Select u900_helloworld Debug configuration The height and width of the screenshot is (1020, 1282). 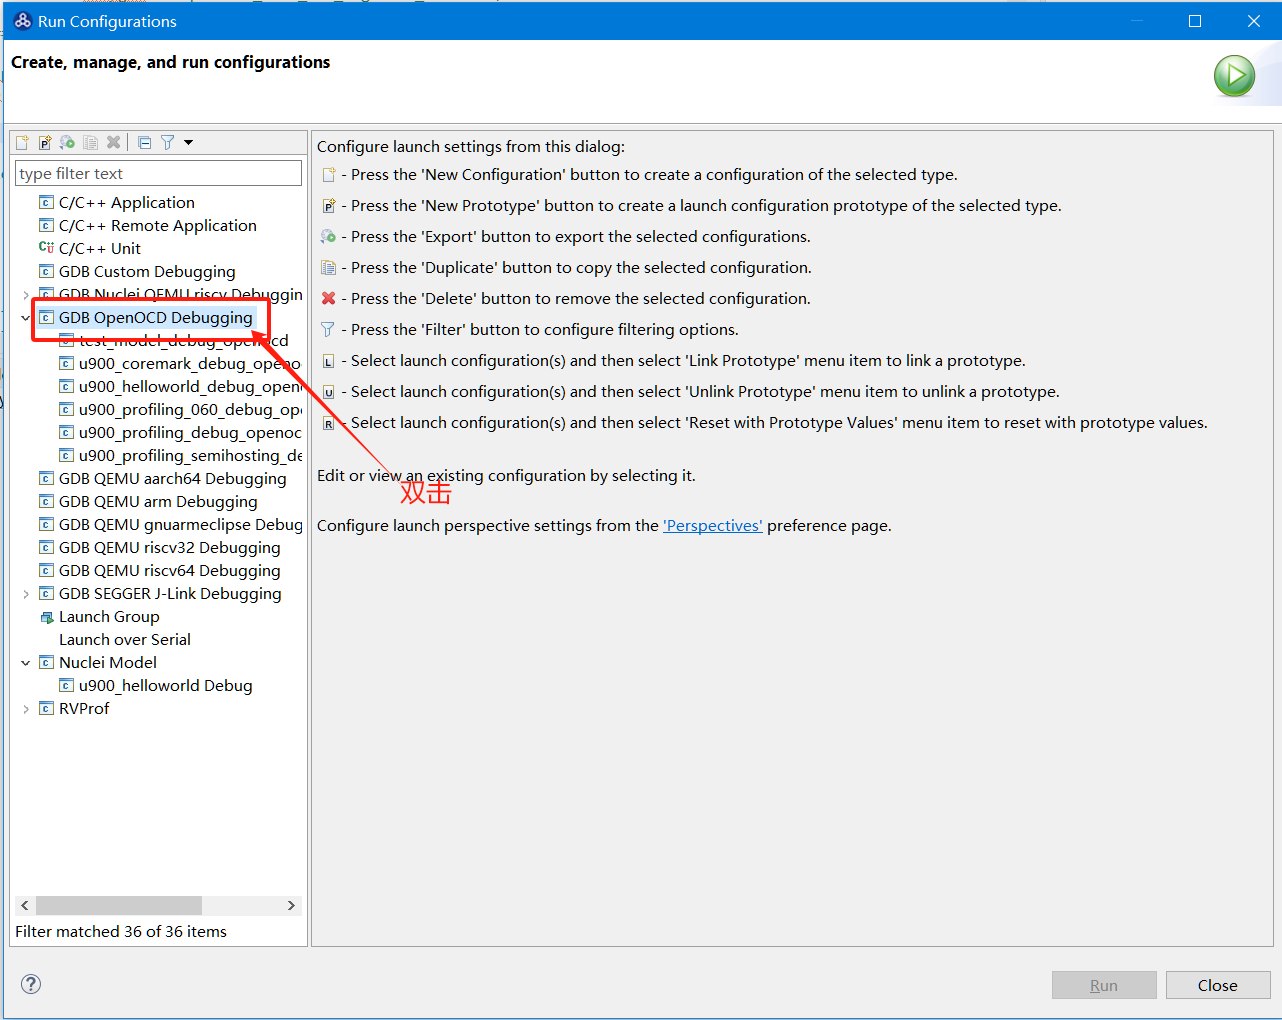[165, 686]
